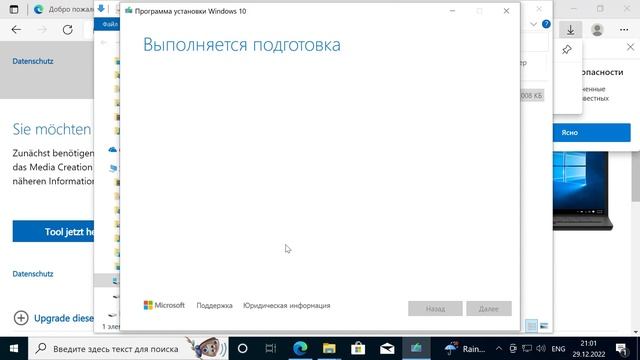Viewport: 640px width, 360px height.
Task: Open the Rain weather widget
Action: click(x=465, y=349)
